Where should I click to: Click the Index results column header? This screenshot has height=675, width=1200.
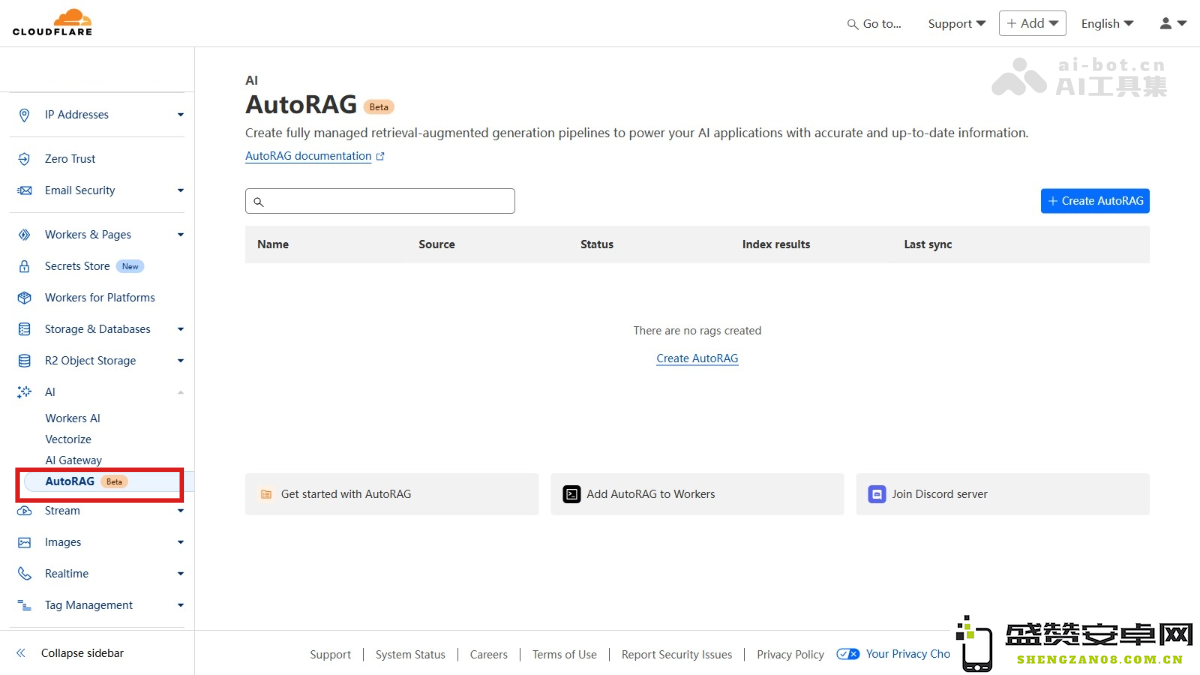776,245
